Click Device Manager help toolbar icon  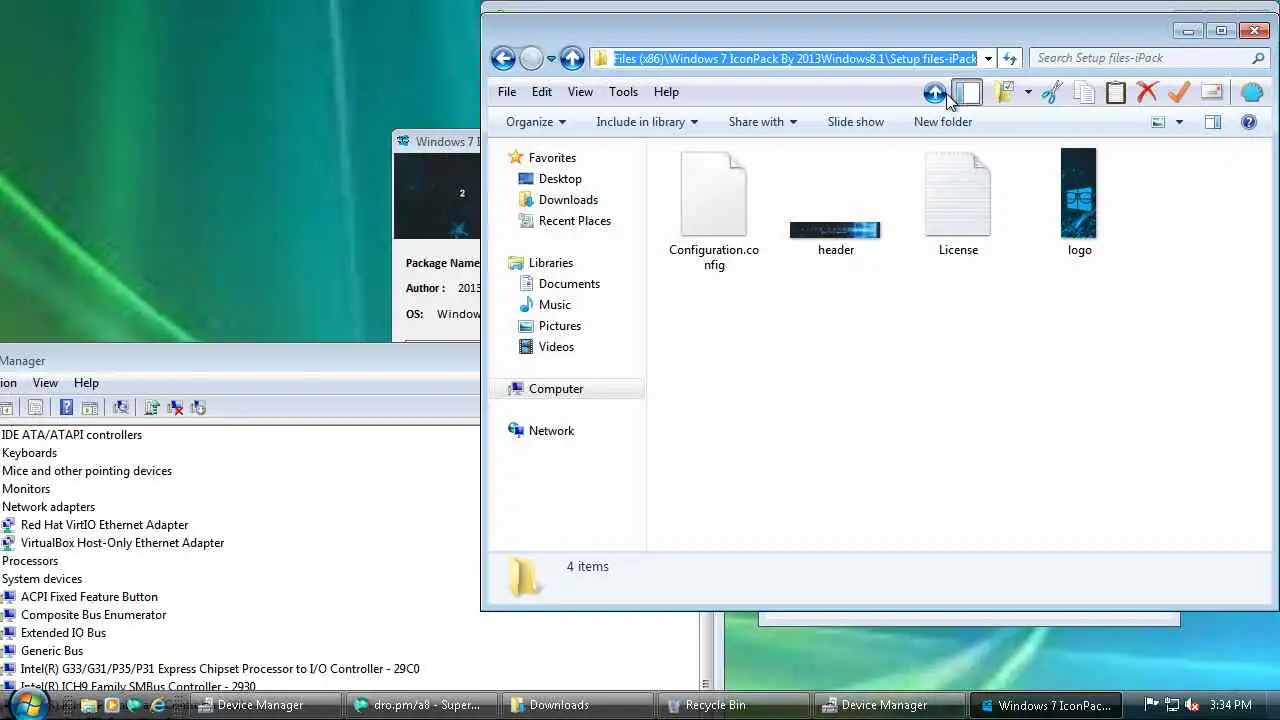click(x=66, y=407)
